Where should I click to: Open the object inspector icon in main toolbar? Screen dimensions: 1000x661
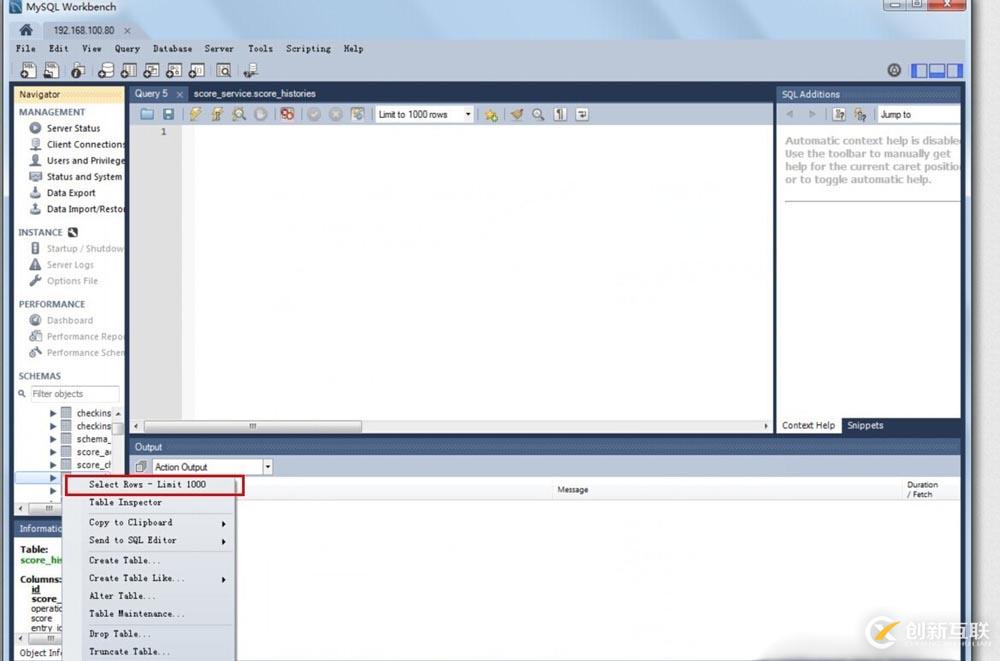tap(78, 70)
